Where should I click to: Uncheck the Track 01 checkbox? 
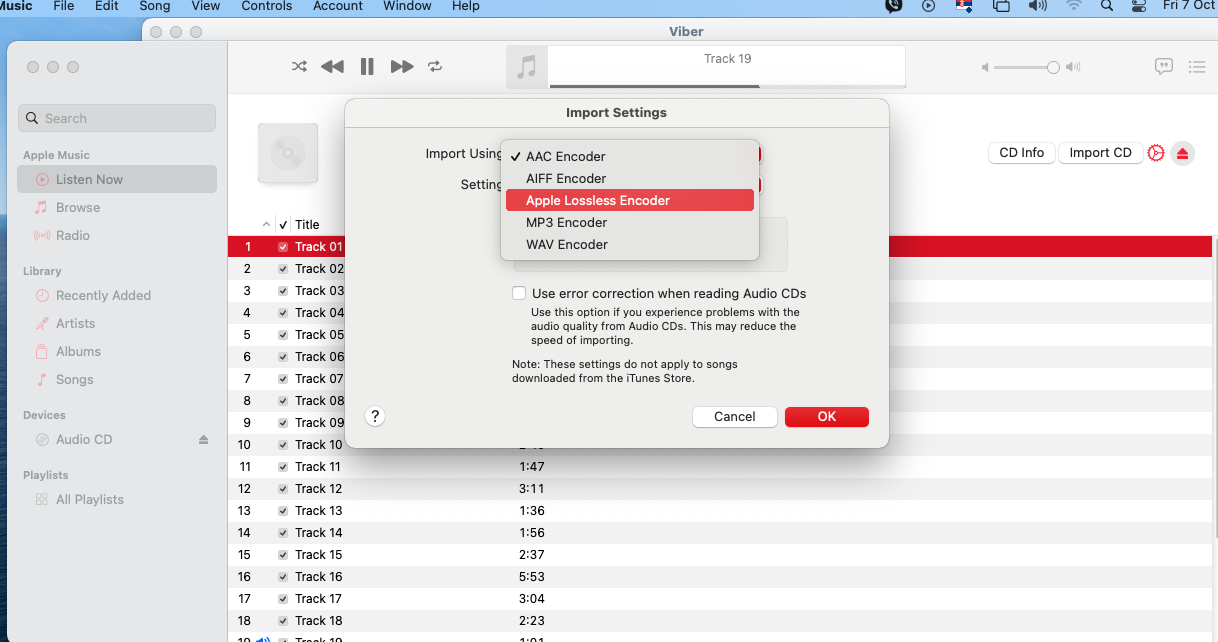coord(283,246)
